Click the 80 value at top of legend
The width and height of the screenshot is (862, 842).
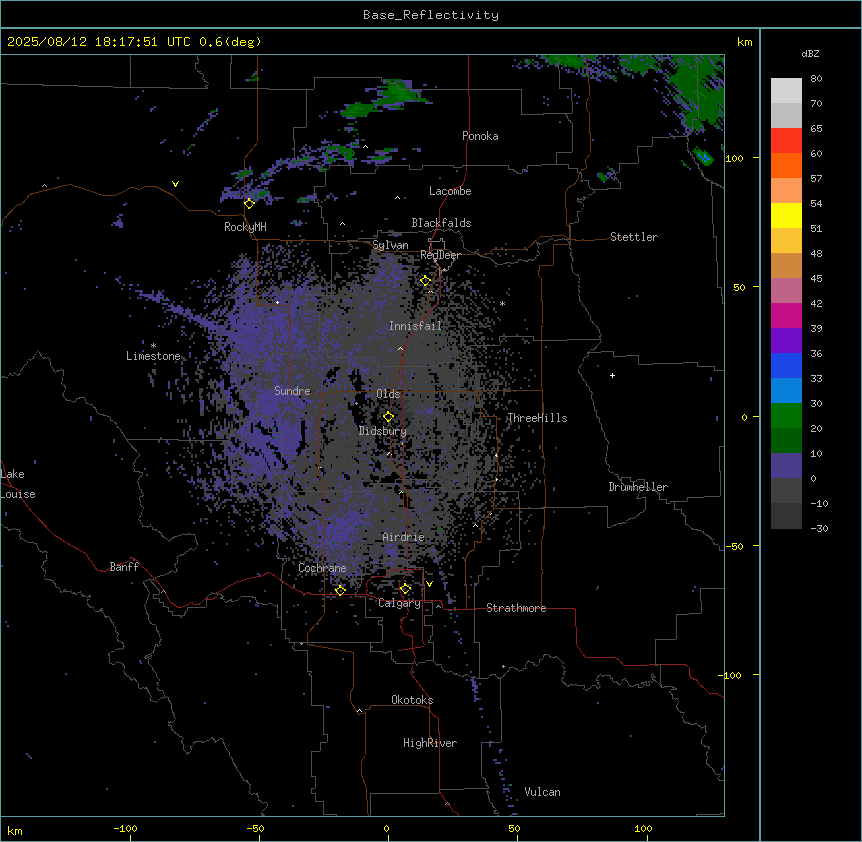point(816,79)
